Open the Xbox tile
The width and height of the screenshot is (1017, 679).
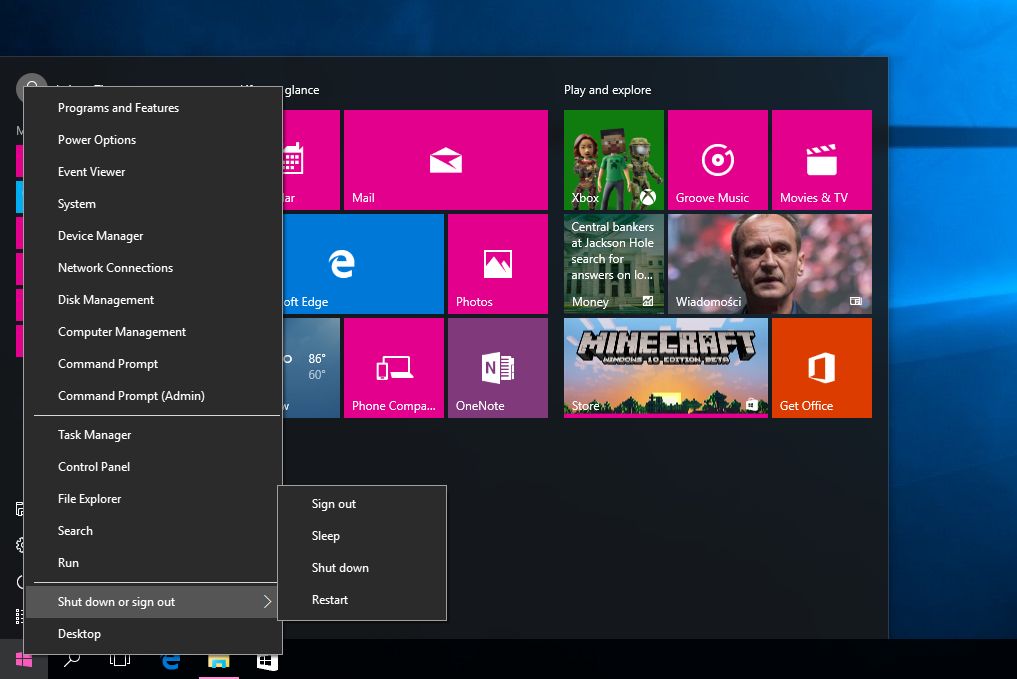pos(613,159)
